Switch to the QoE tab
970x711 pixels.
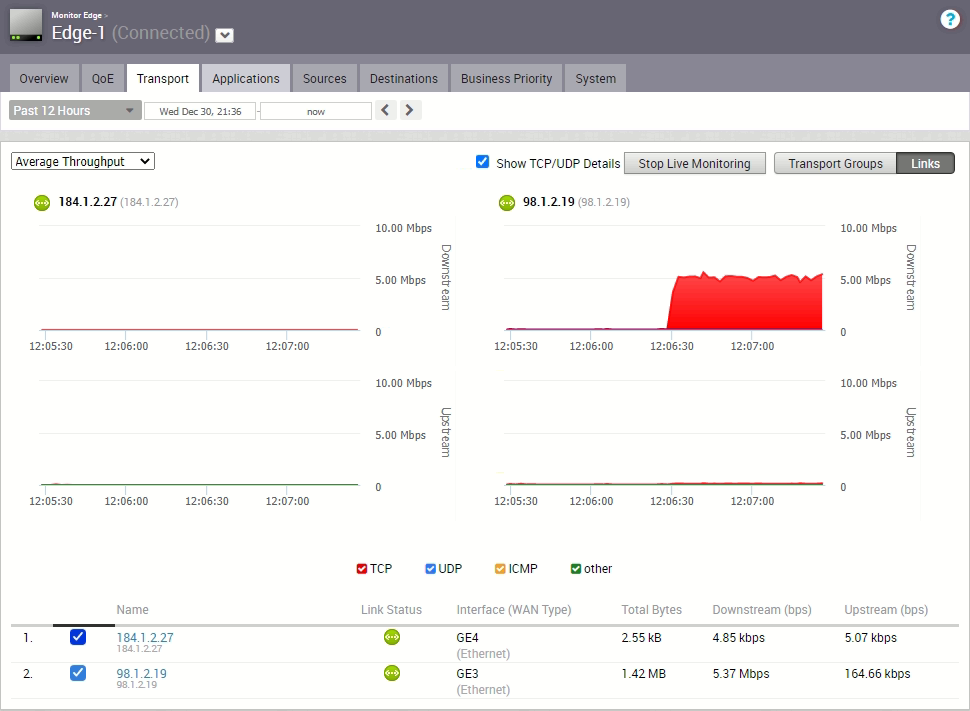(x=103, y=79)
